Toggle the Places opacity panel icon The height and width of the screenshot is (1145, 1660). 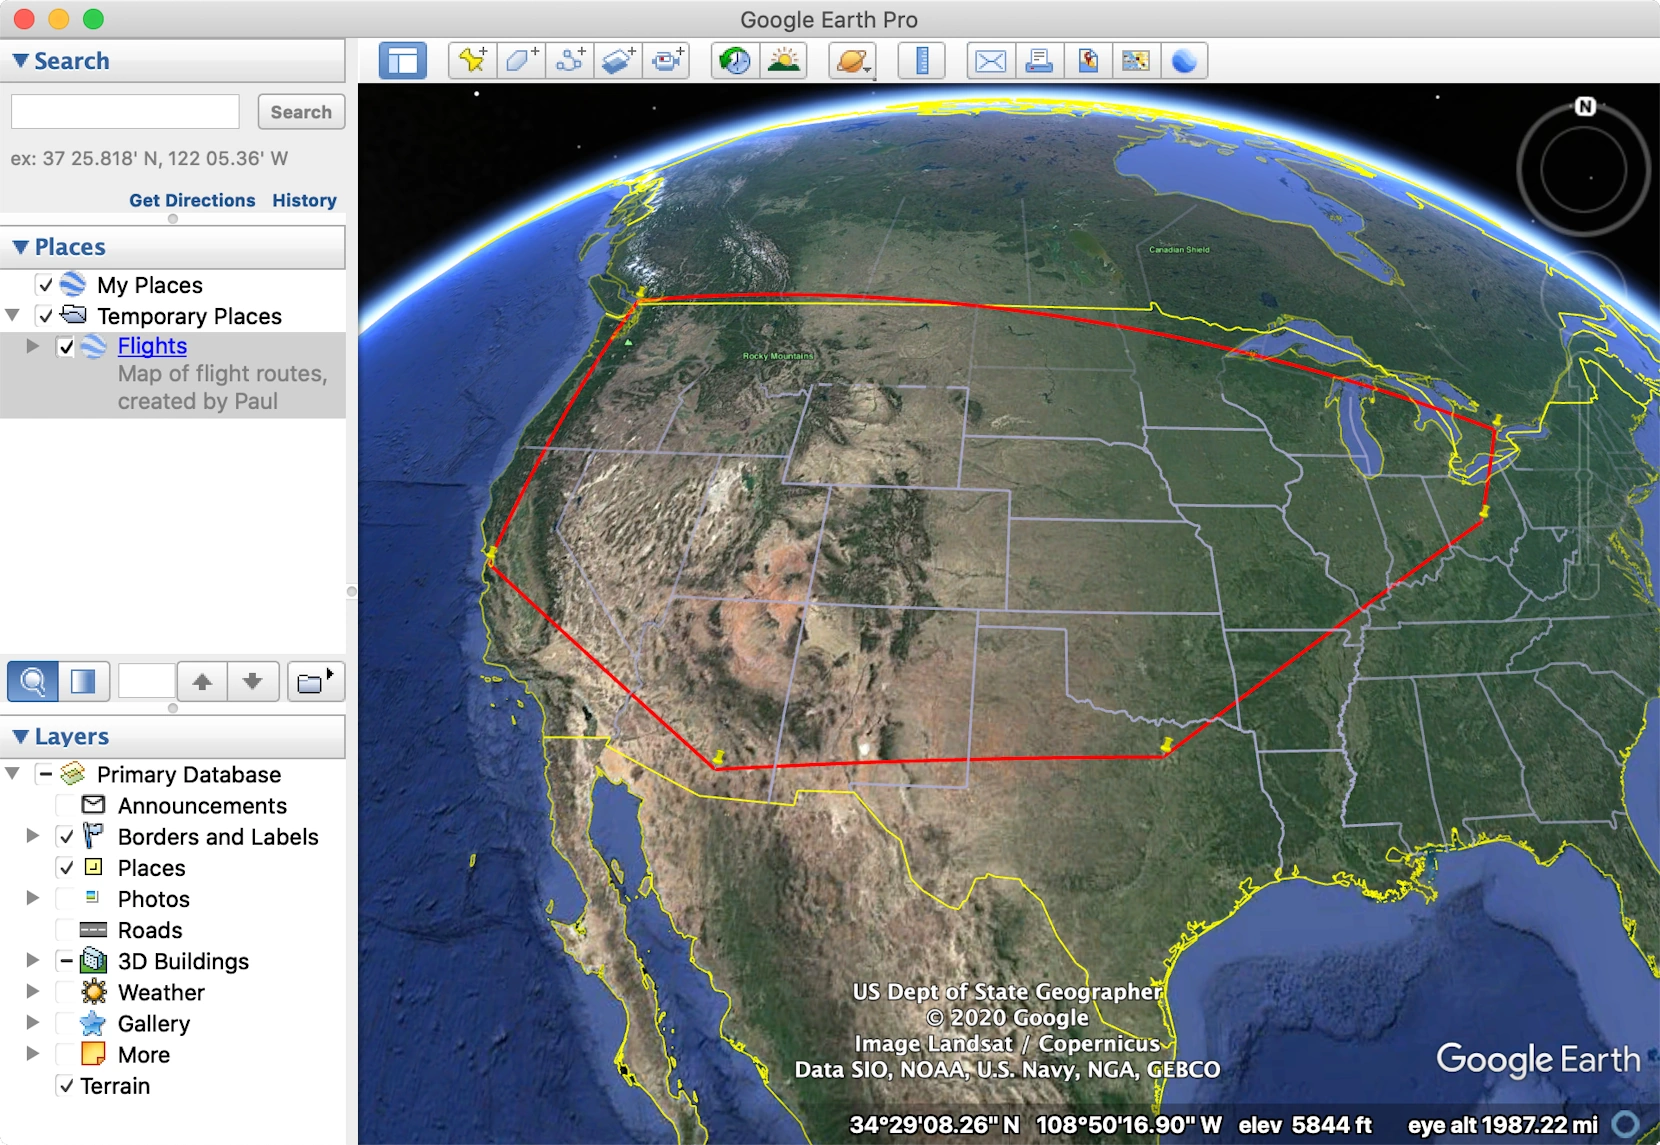(x=83, y=682)
